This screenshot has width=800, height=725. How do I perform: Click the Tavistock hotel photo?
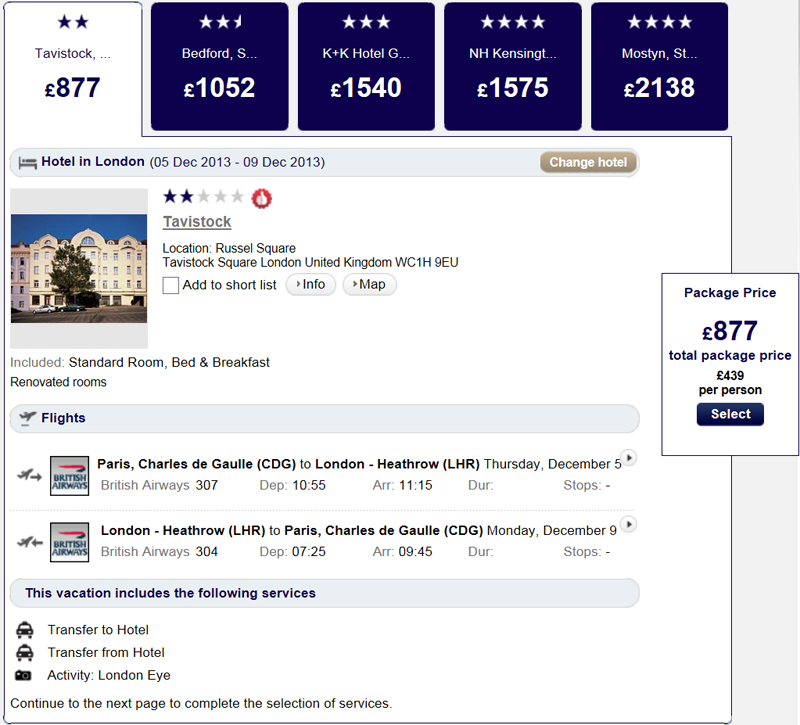(79, 268)
